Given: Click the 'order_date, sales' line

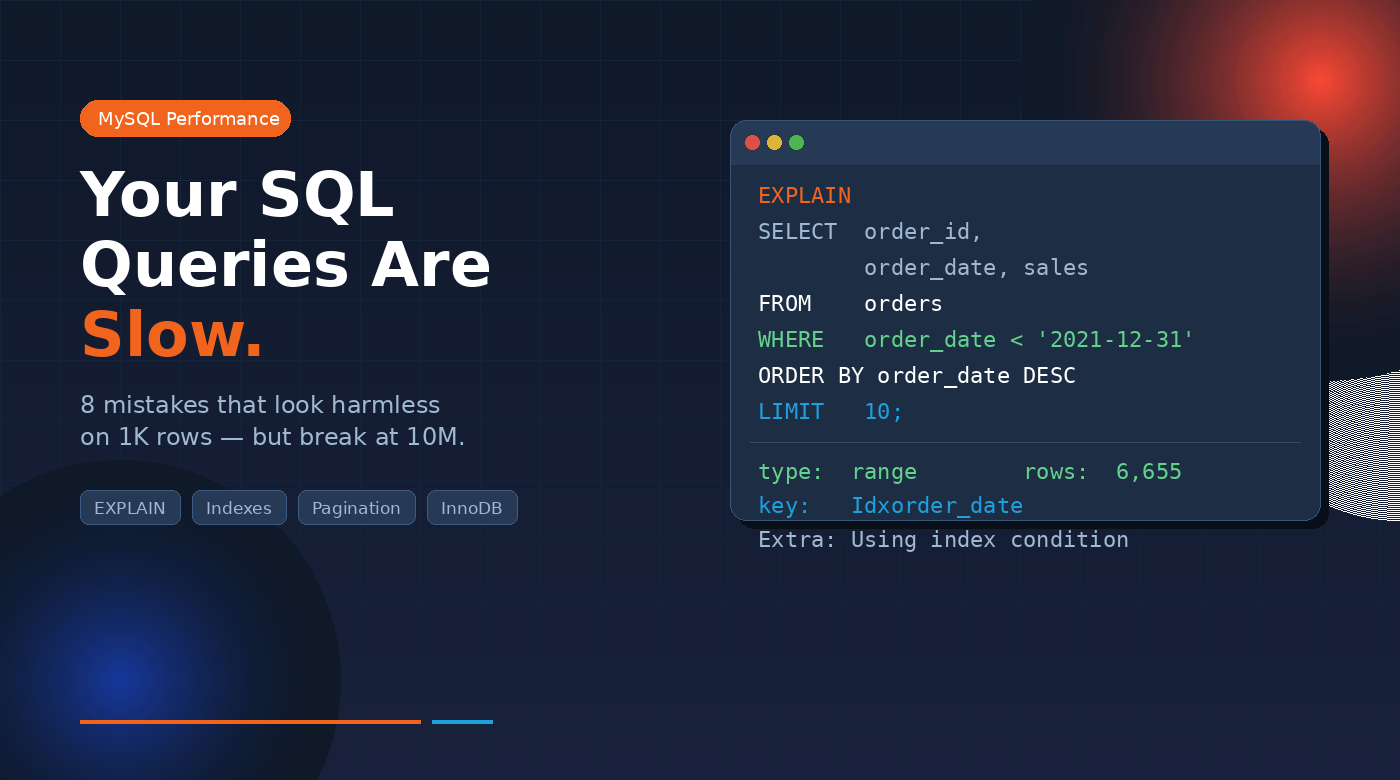Looking at the screenshot, I should point(976,268).
